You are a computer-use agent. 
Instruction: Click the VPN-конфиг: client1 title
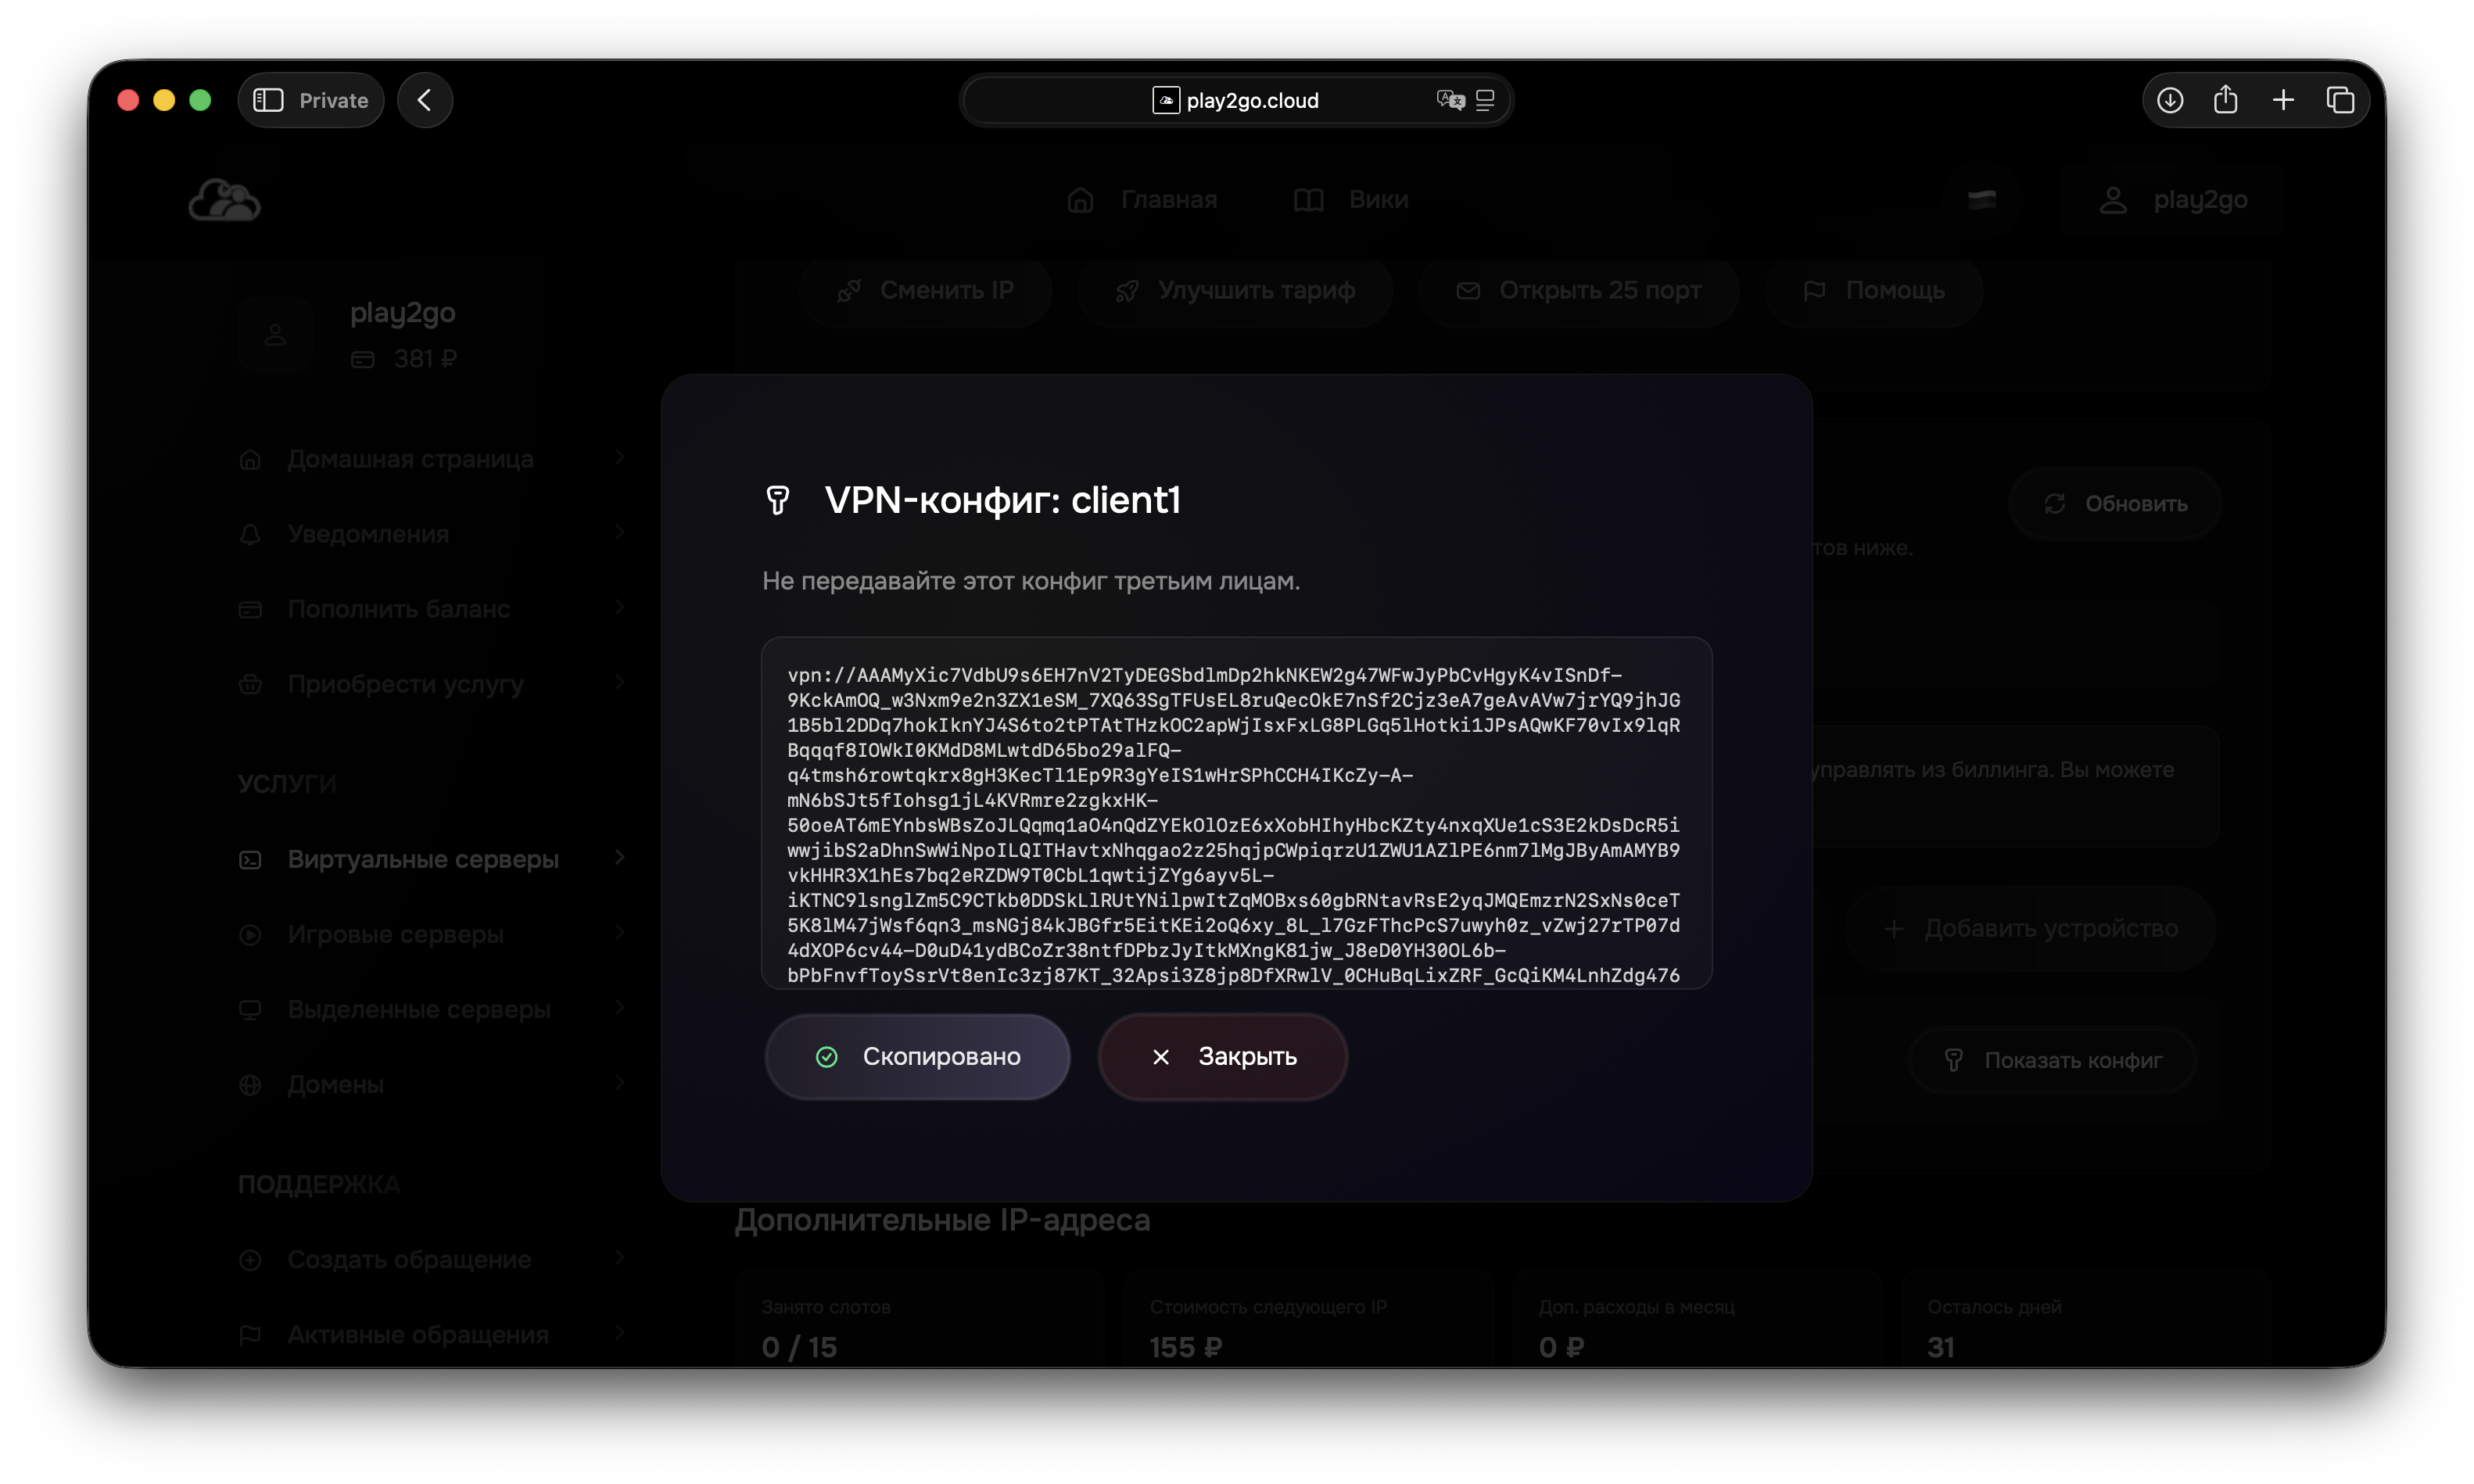[1002, 500]
